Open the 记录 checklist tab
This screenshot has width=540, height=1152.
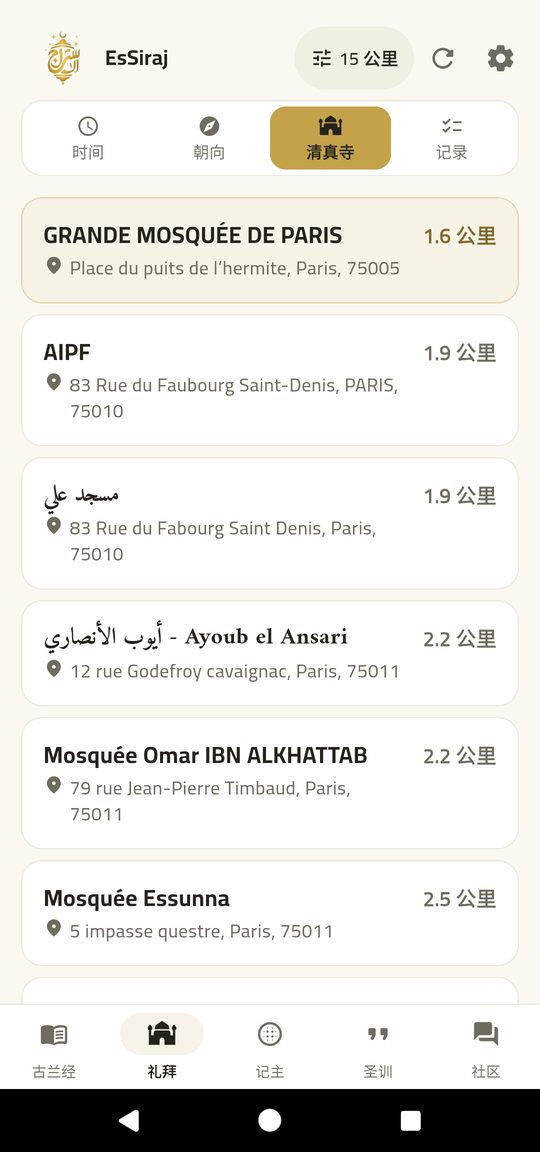(x=451, y=138)
